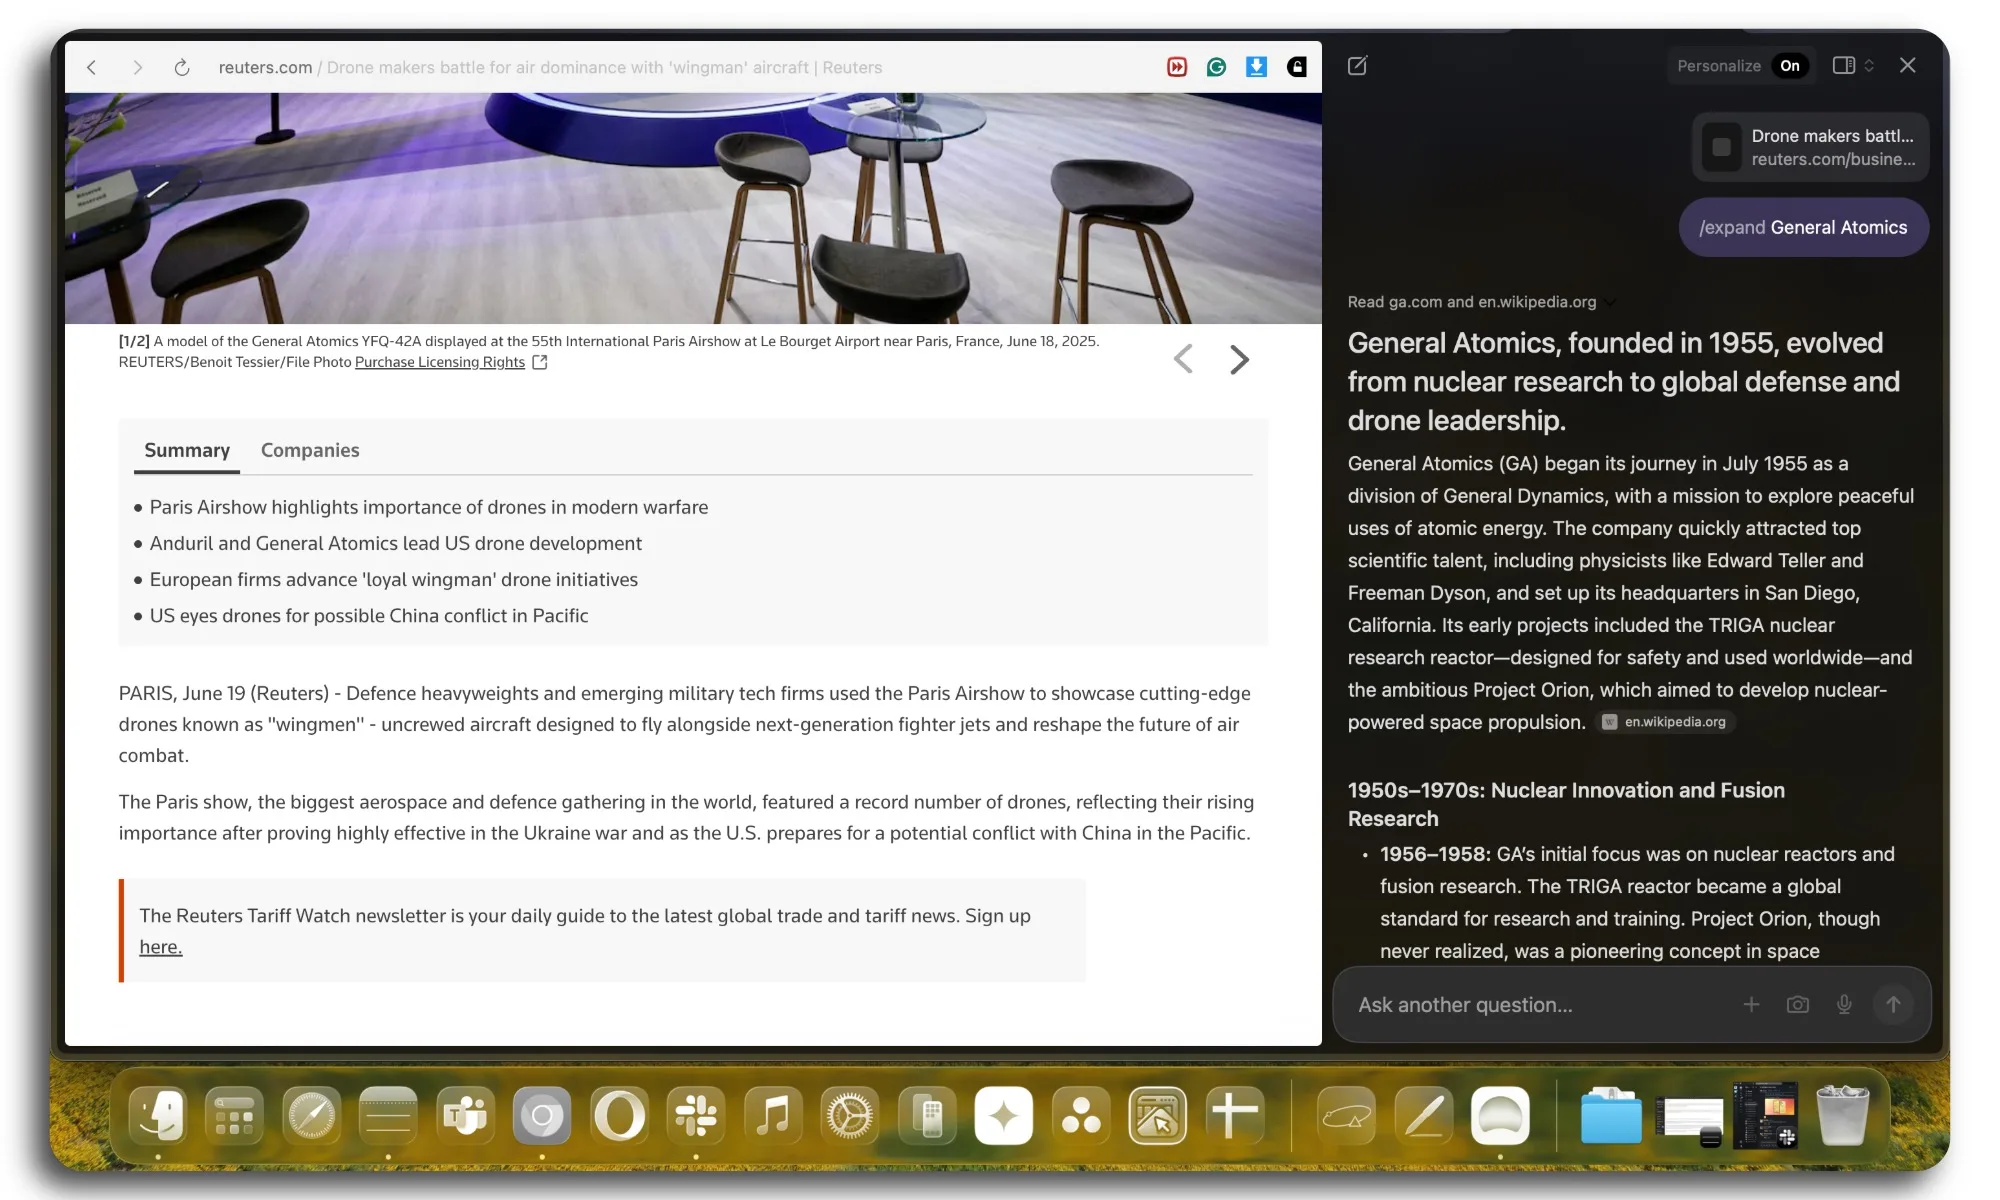Click the new chat compose icon
Viewport: 2000px width, 1200px height.
[1357, 66]
